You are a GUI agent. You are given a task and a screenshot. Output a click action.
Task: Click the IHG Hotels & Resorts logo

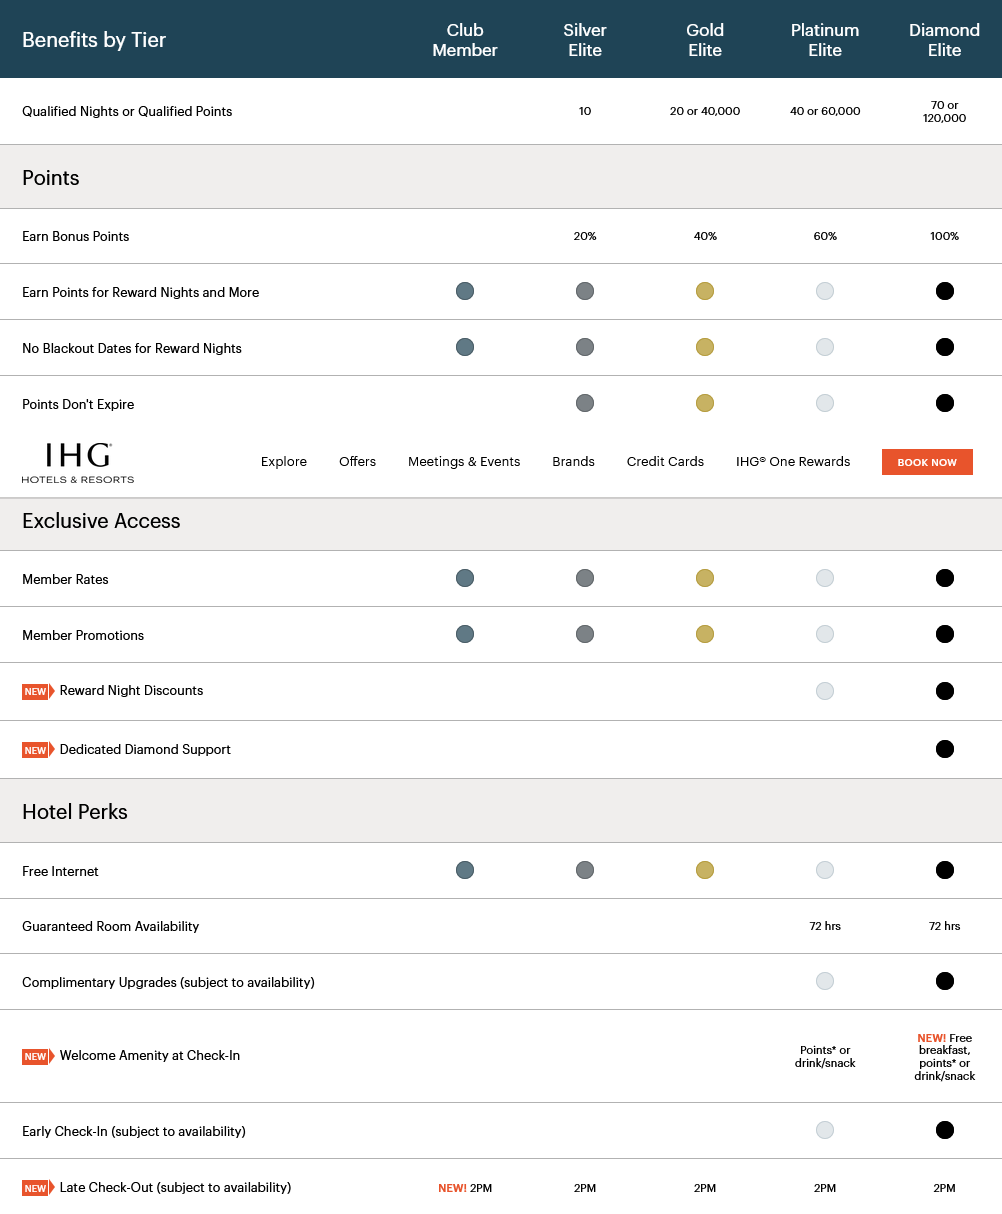point(75,462)
